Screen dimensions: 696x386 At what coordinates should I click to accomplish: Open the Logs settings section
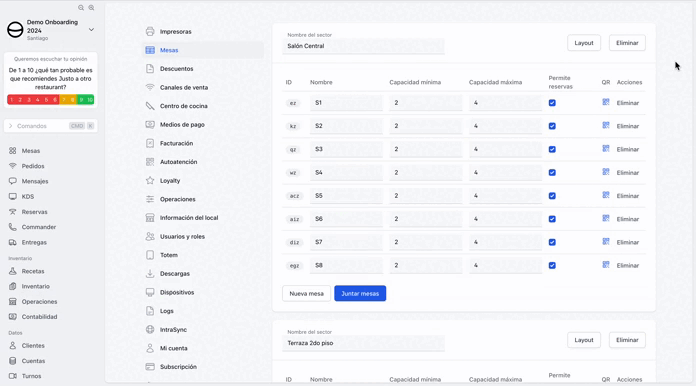[203, 311]
